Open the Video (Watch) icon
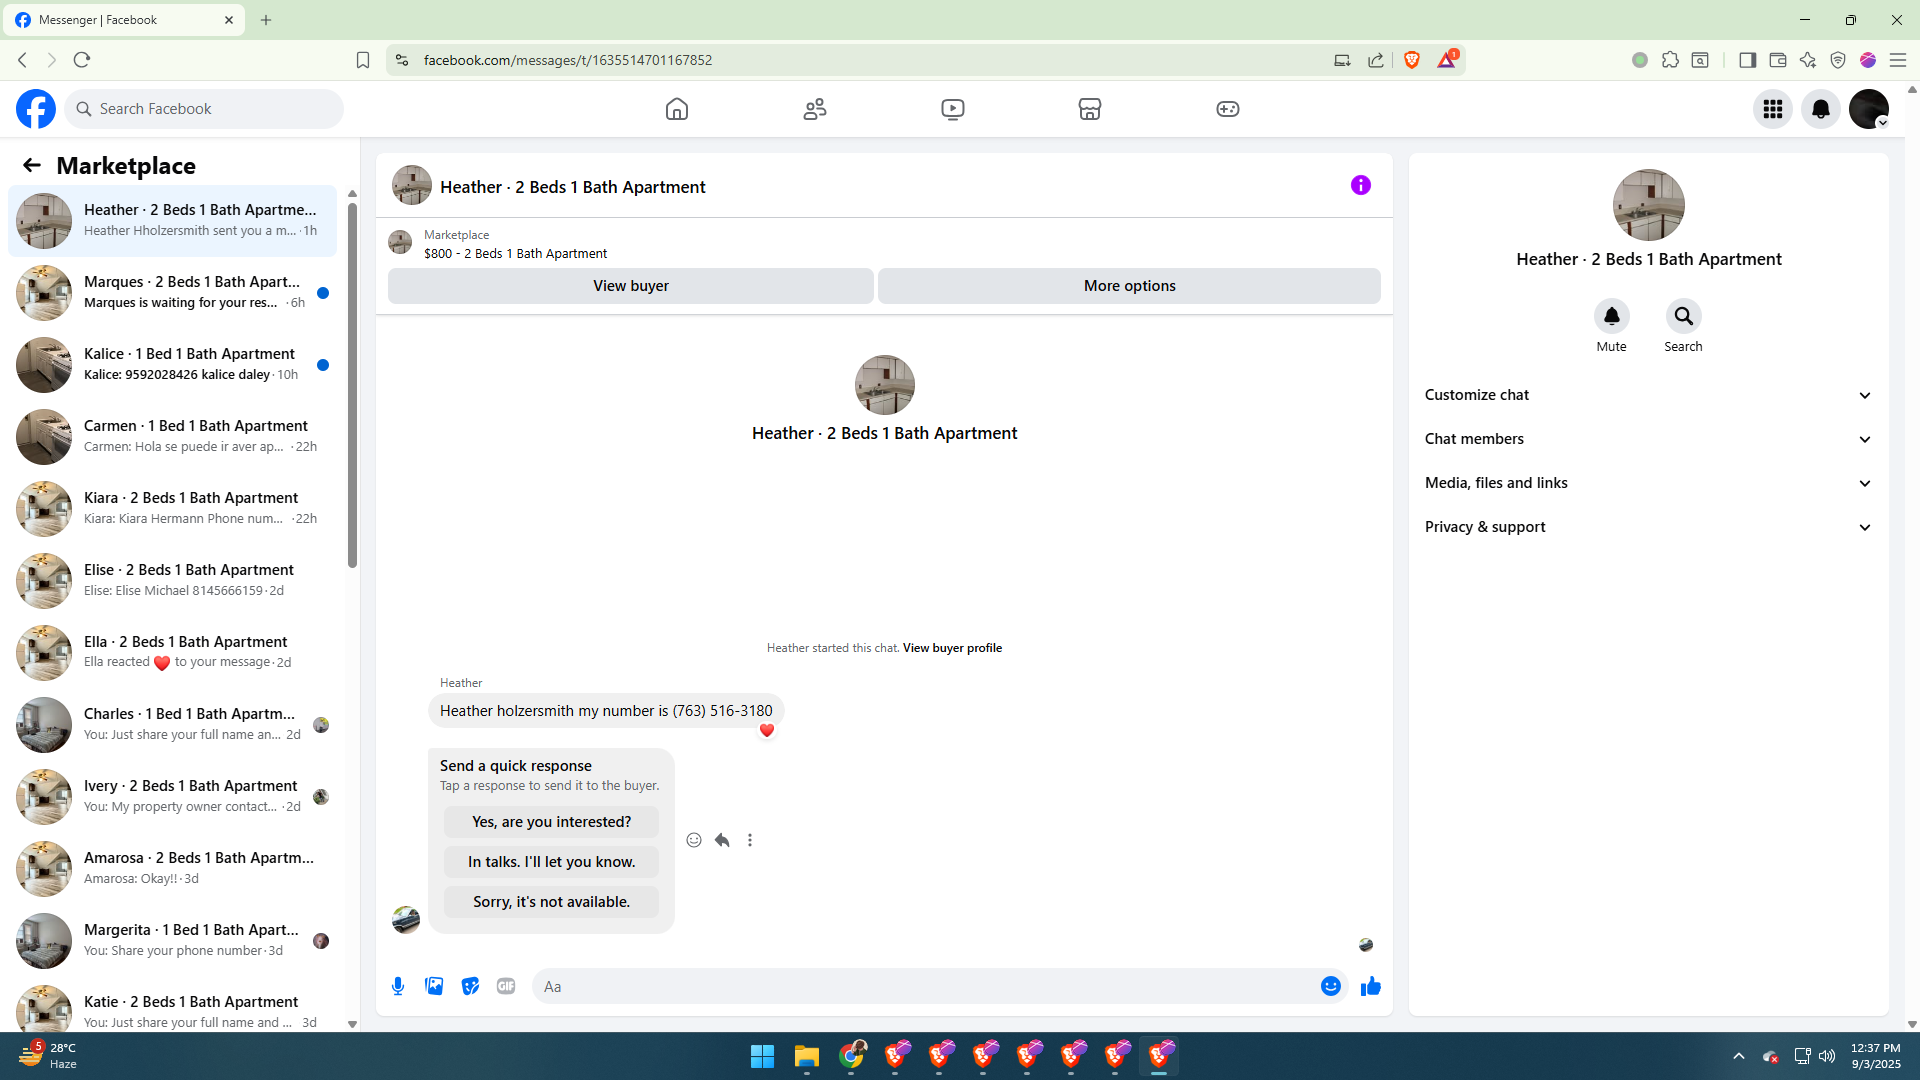Viewport: 1920px width, 1080px height. click(x=953, y=109)
